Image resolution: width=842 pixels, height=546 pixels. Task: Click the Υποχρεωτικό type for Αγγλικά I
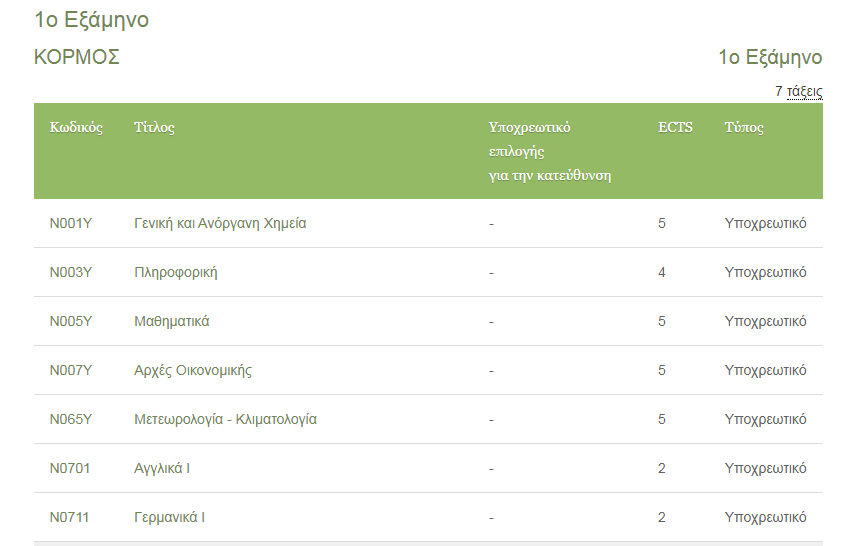765,468
